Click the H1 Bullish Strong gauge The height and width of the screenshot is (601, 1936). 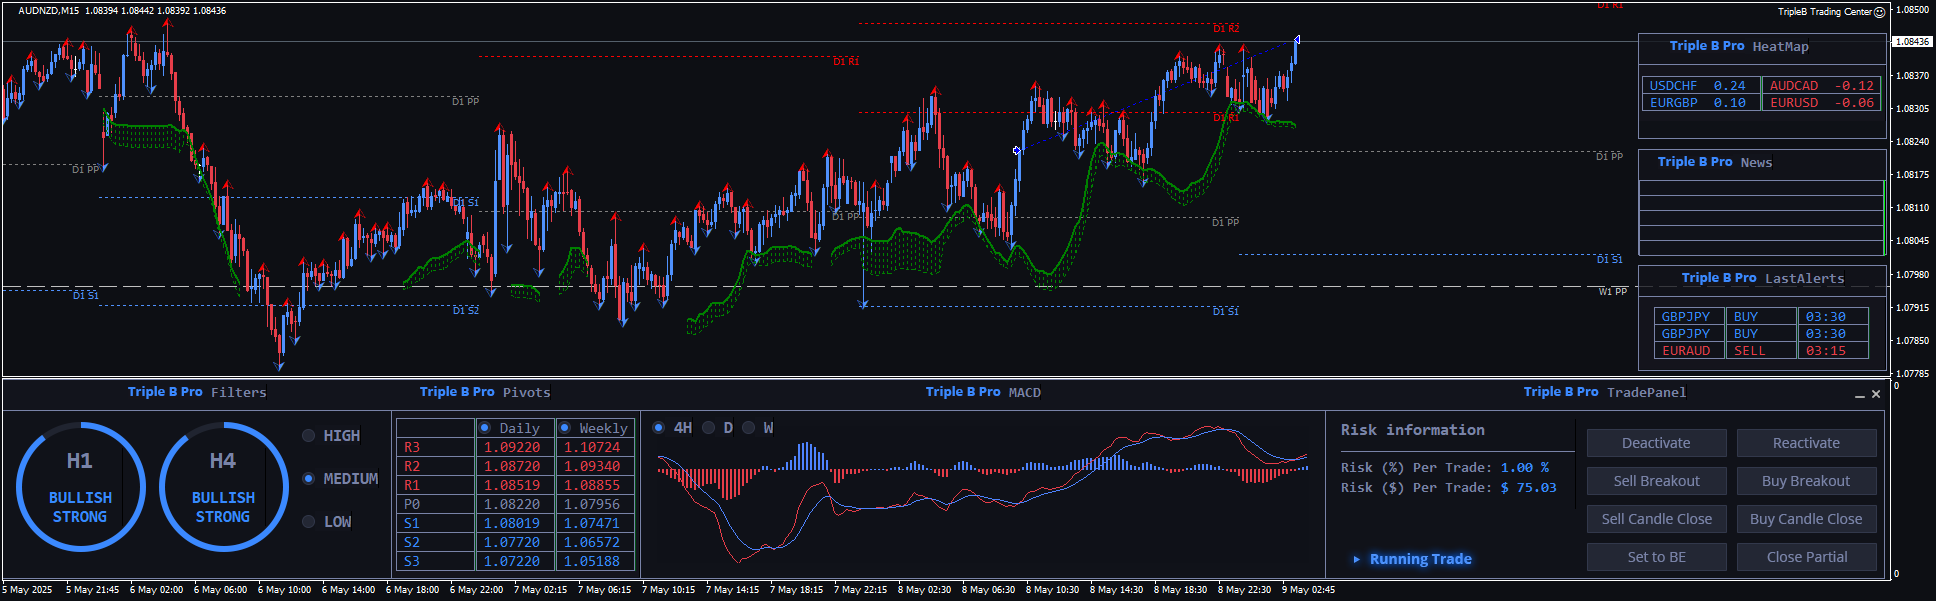click(x=80, y=487)
